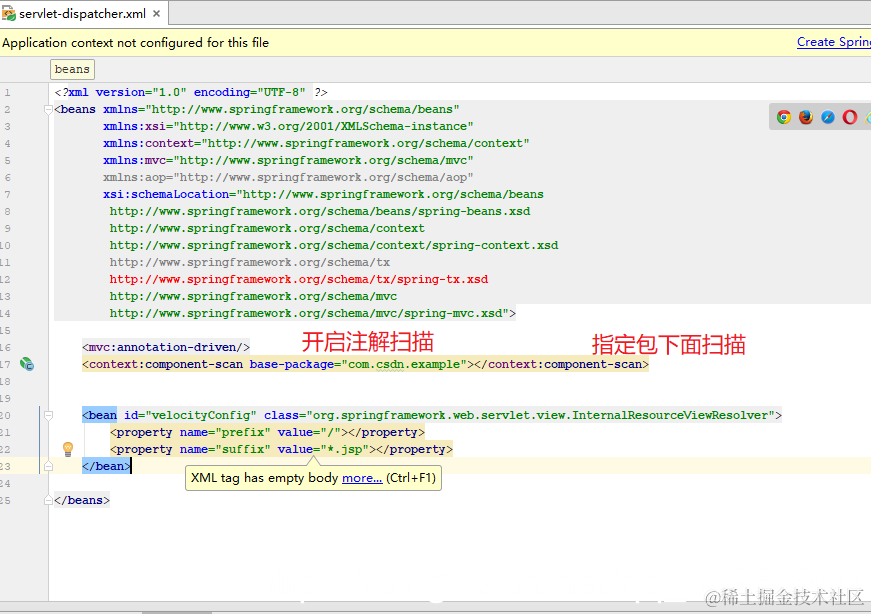Click the closing </beans> tag
The width and height of the screenshot is (871, 614).
coord(82,500)
